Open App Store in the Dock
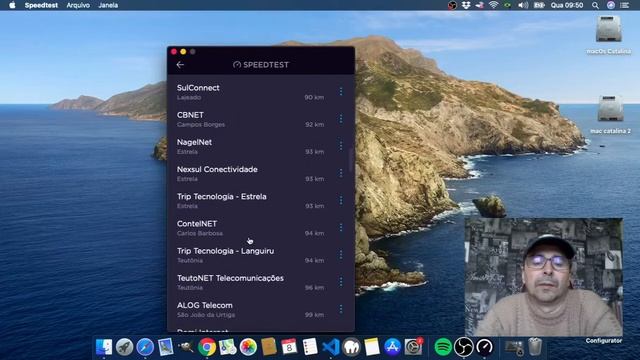 coord(392,347)
